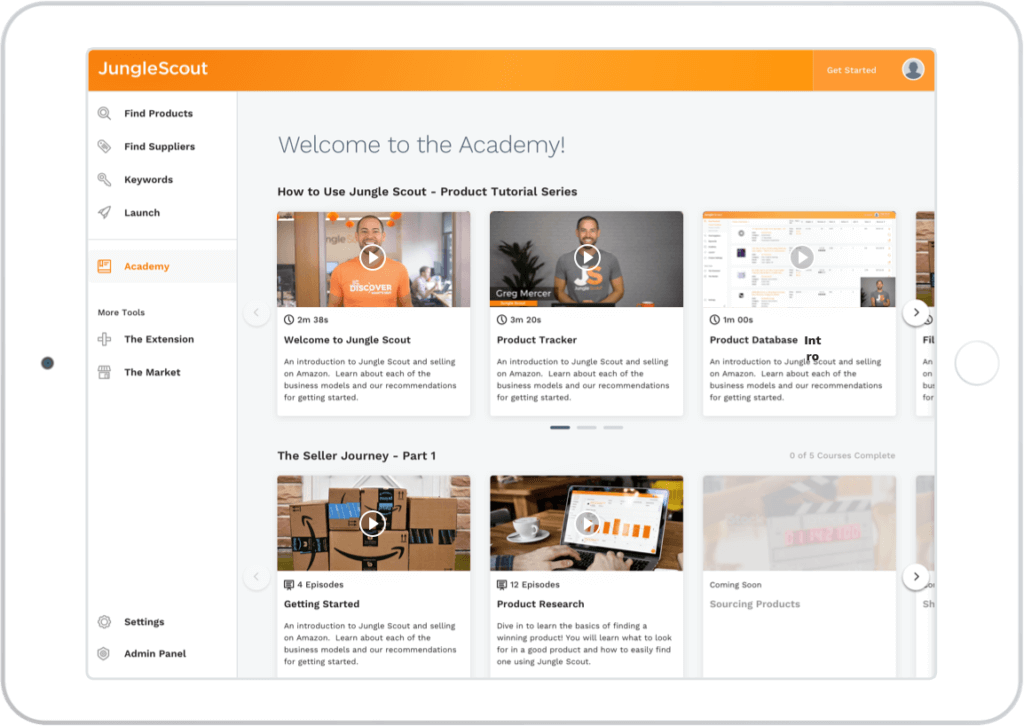
Task: Play the Product Tracker video
Action: click(586, 257)
